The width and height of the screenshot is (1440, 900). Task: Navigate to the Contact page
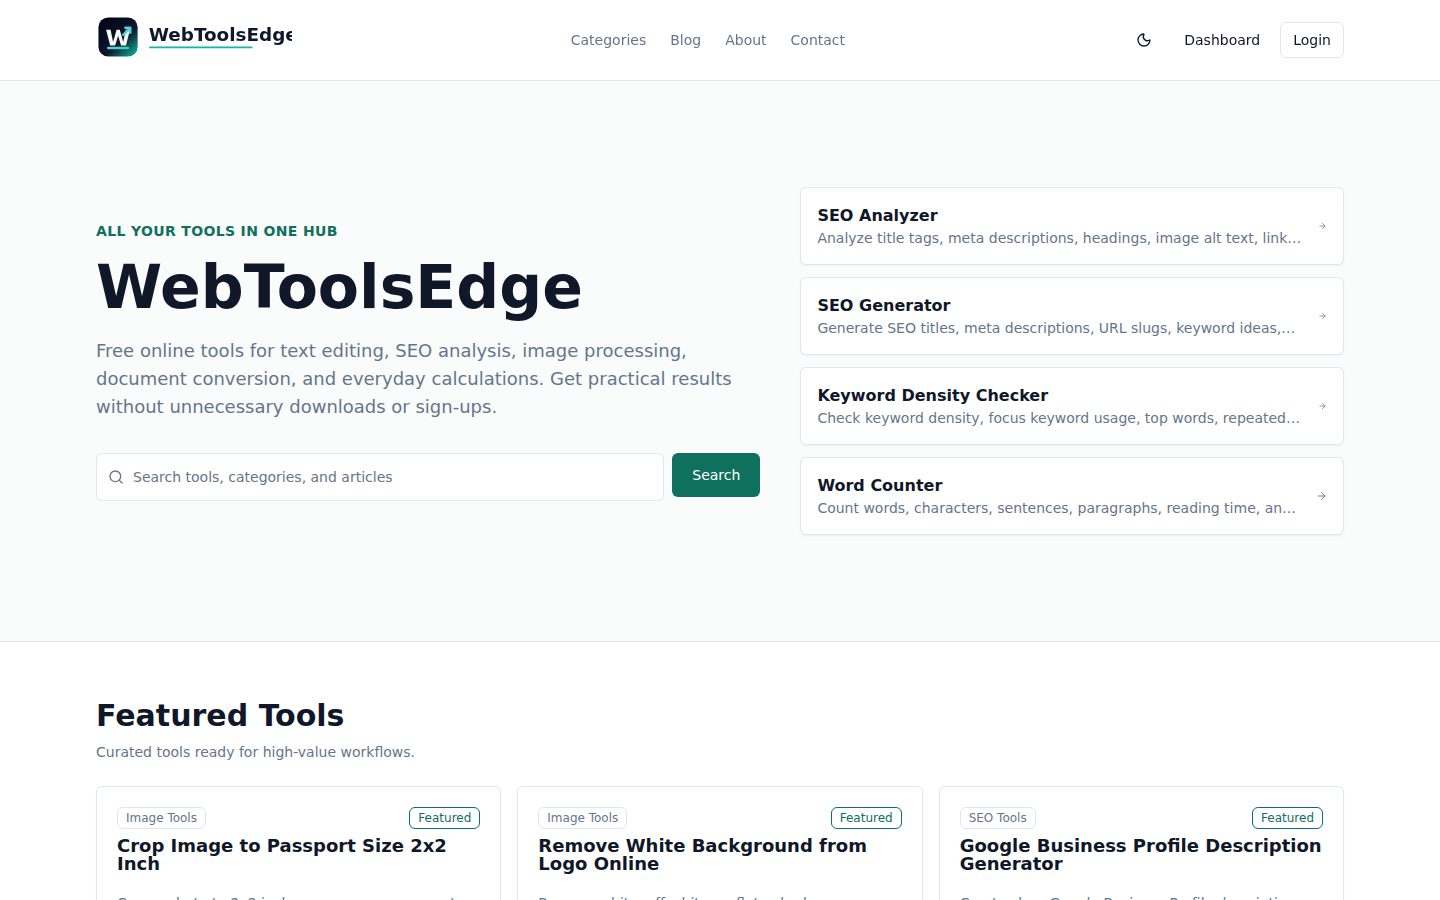tap(817, 40)
